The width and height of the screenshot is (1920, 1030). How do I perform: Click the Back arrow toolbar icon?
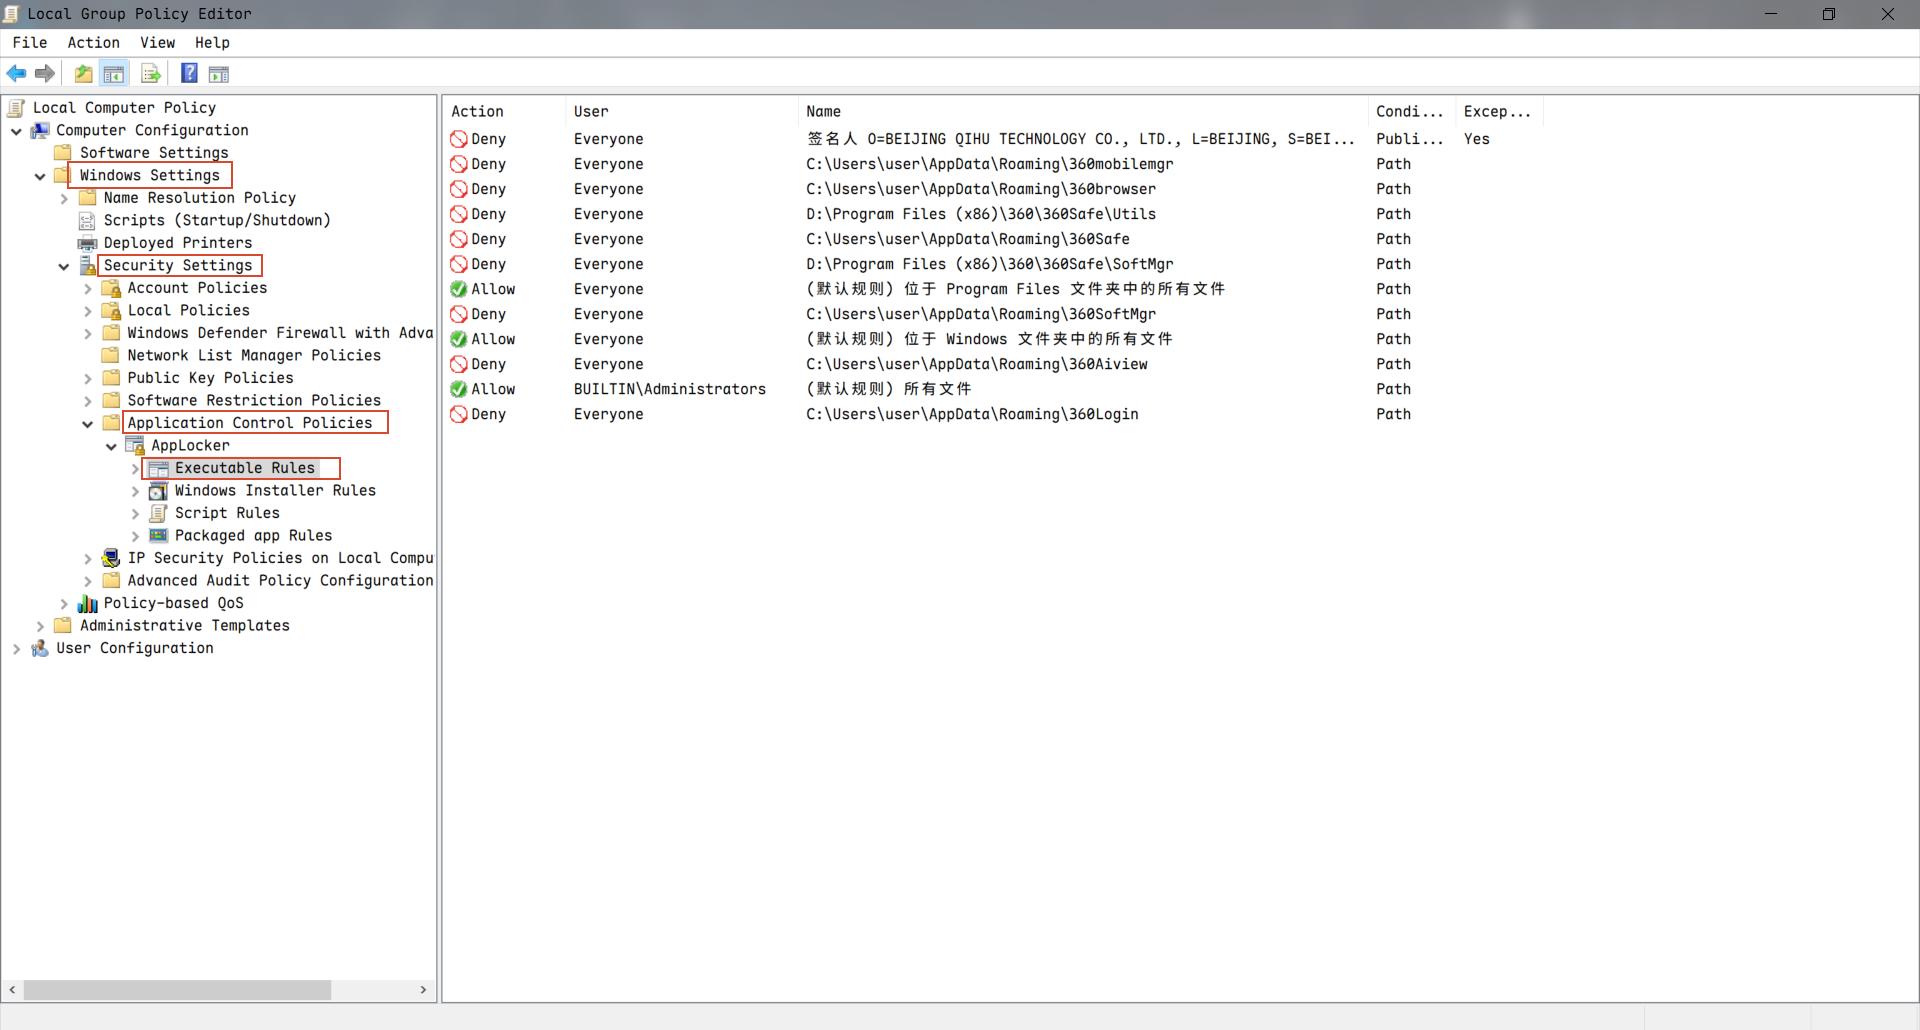click(17, 73)
